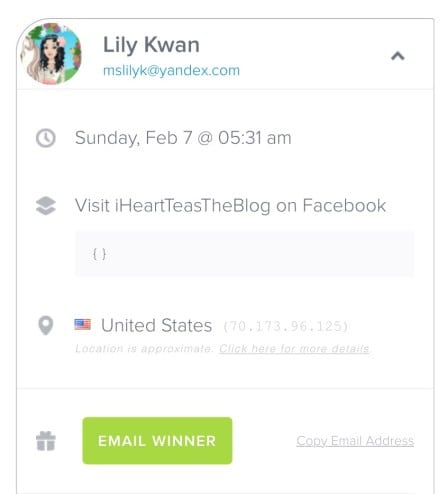Click the gray box containing empty braces
Screen dimensions: 446x494
[244, 254]
